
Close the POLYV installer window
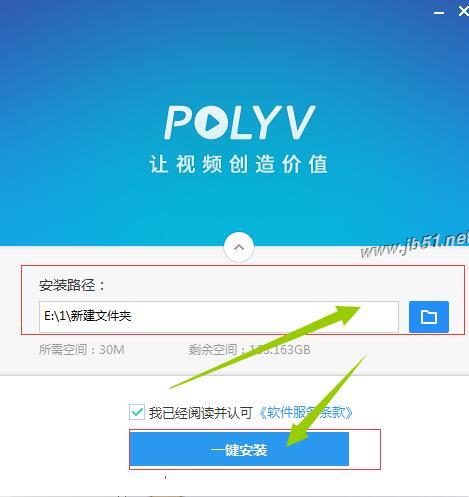pyautogui.click(x=464, y=12)
